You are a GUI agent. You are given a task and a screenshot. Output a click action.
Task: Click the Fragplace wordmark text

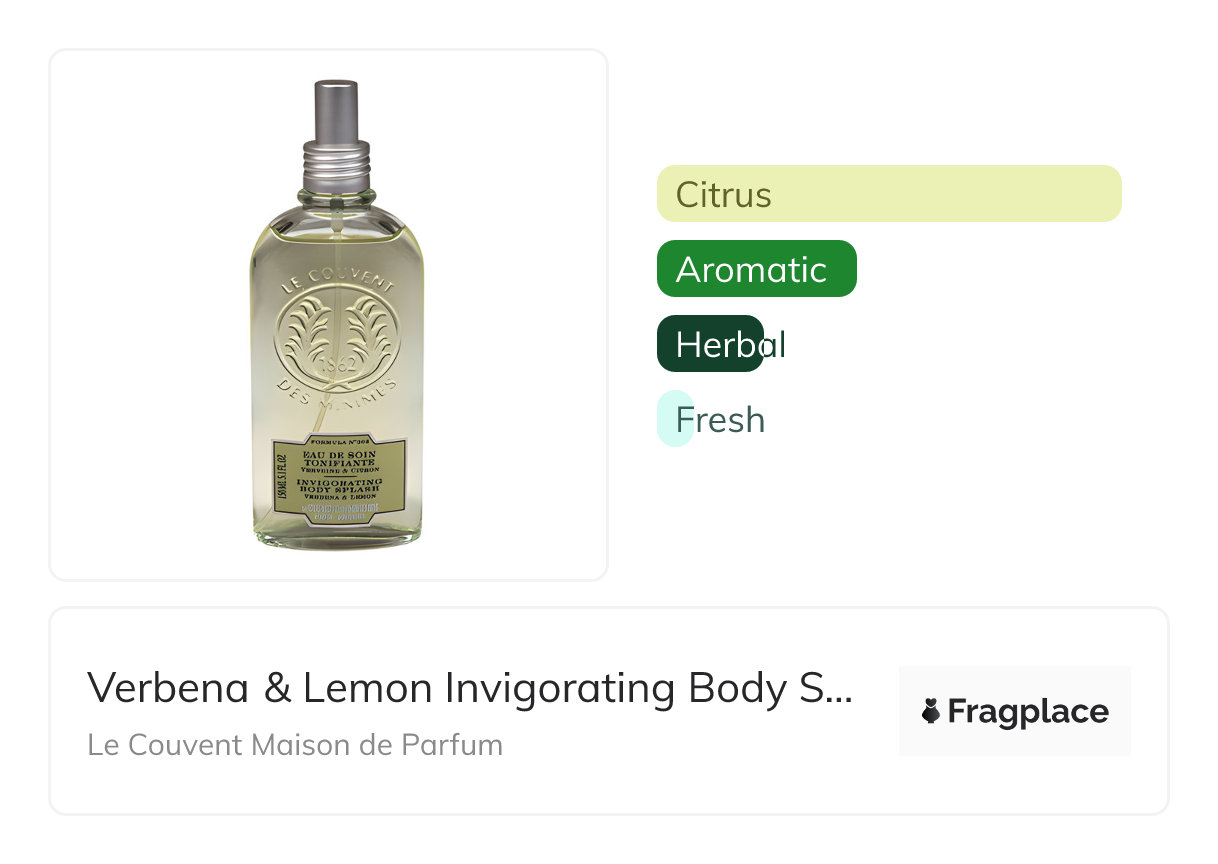pos(1027,711)
